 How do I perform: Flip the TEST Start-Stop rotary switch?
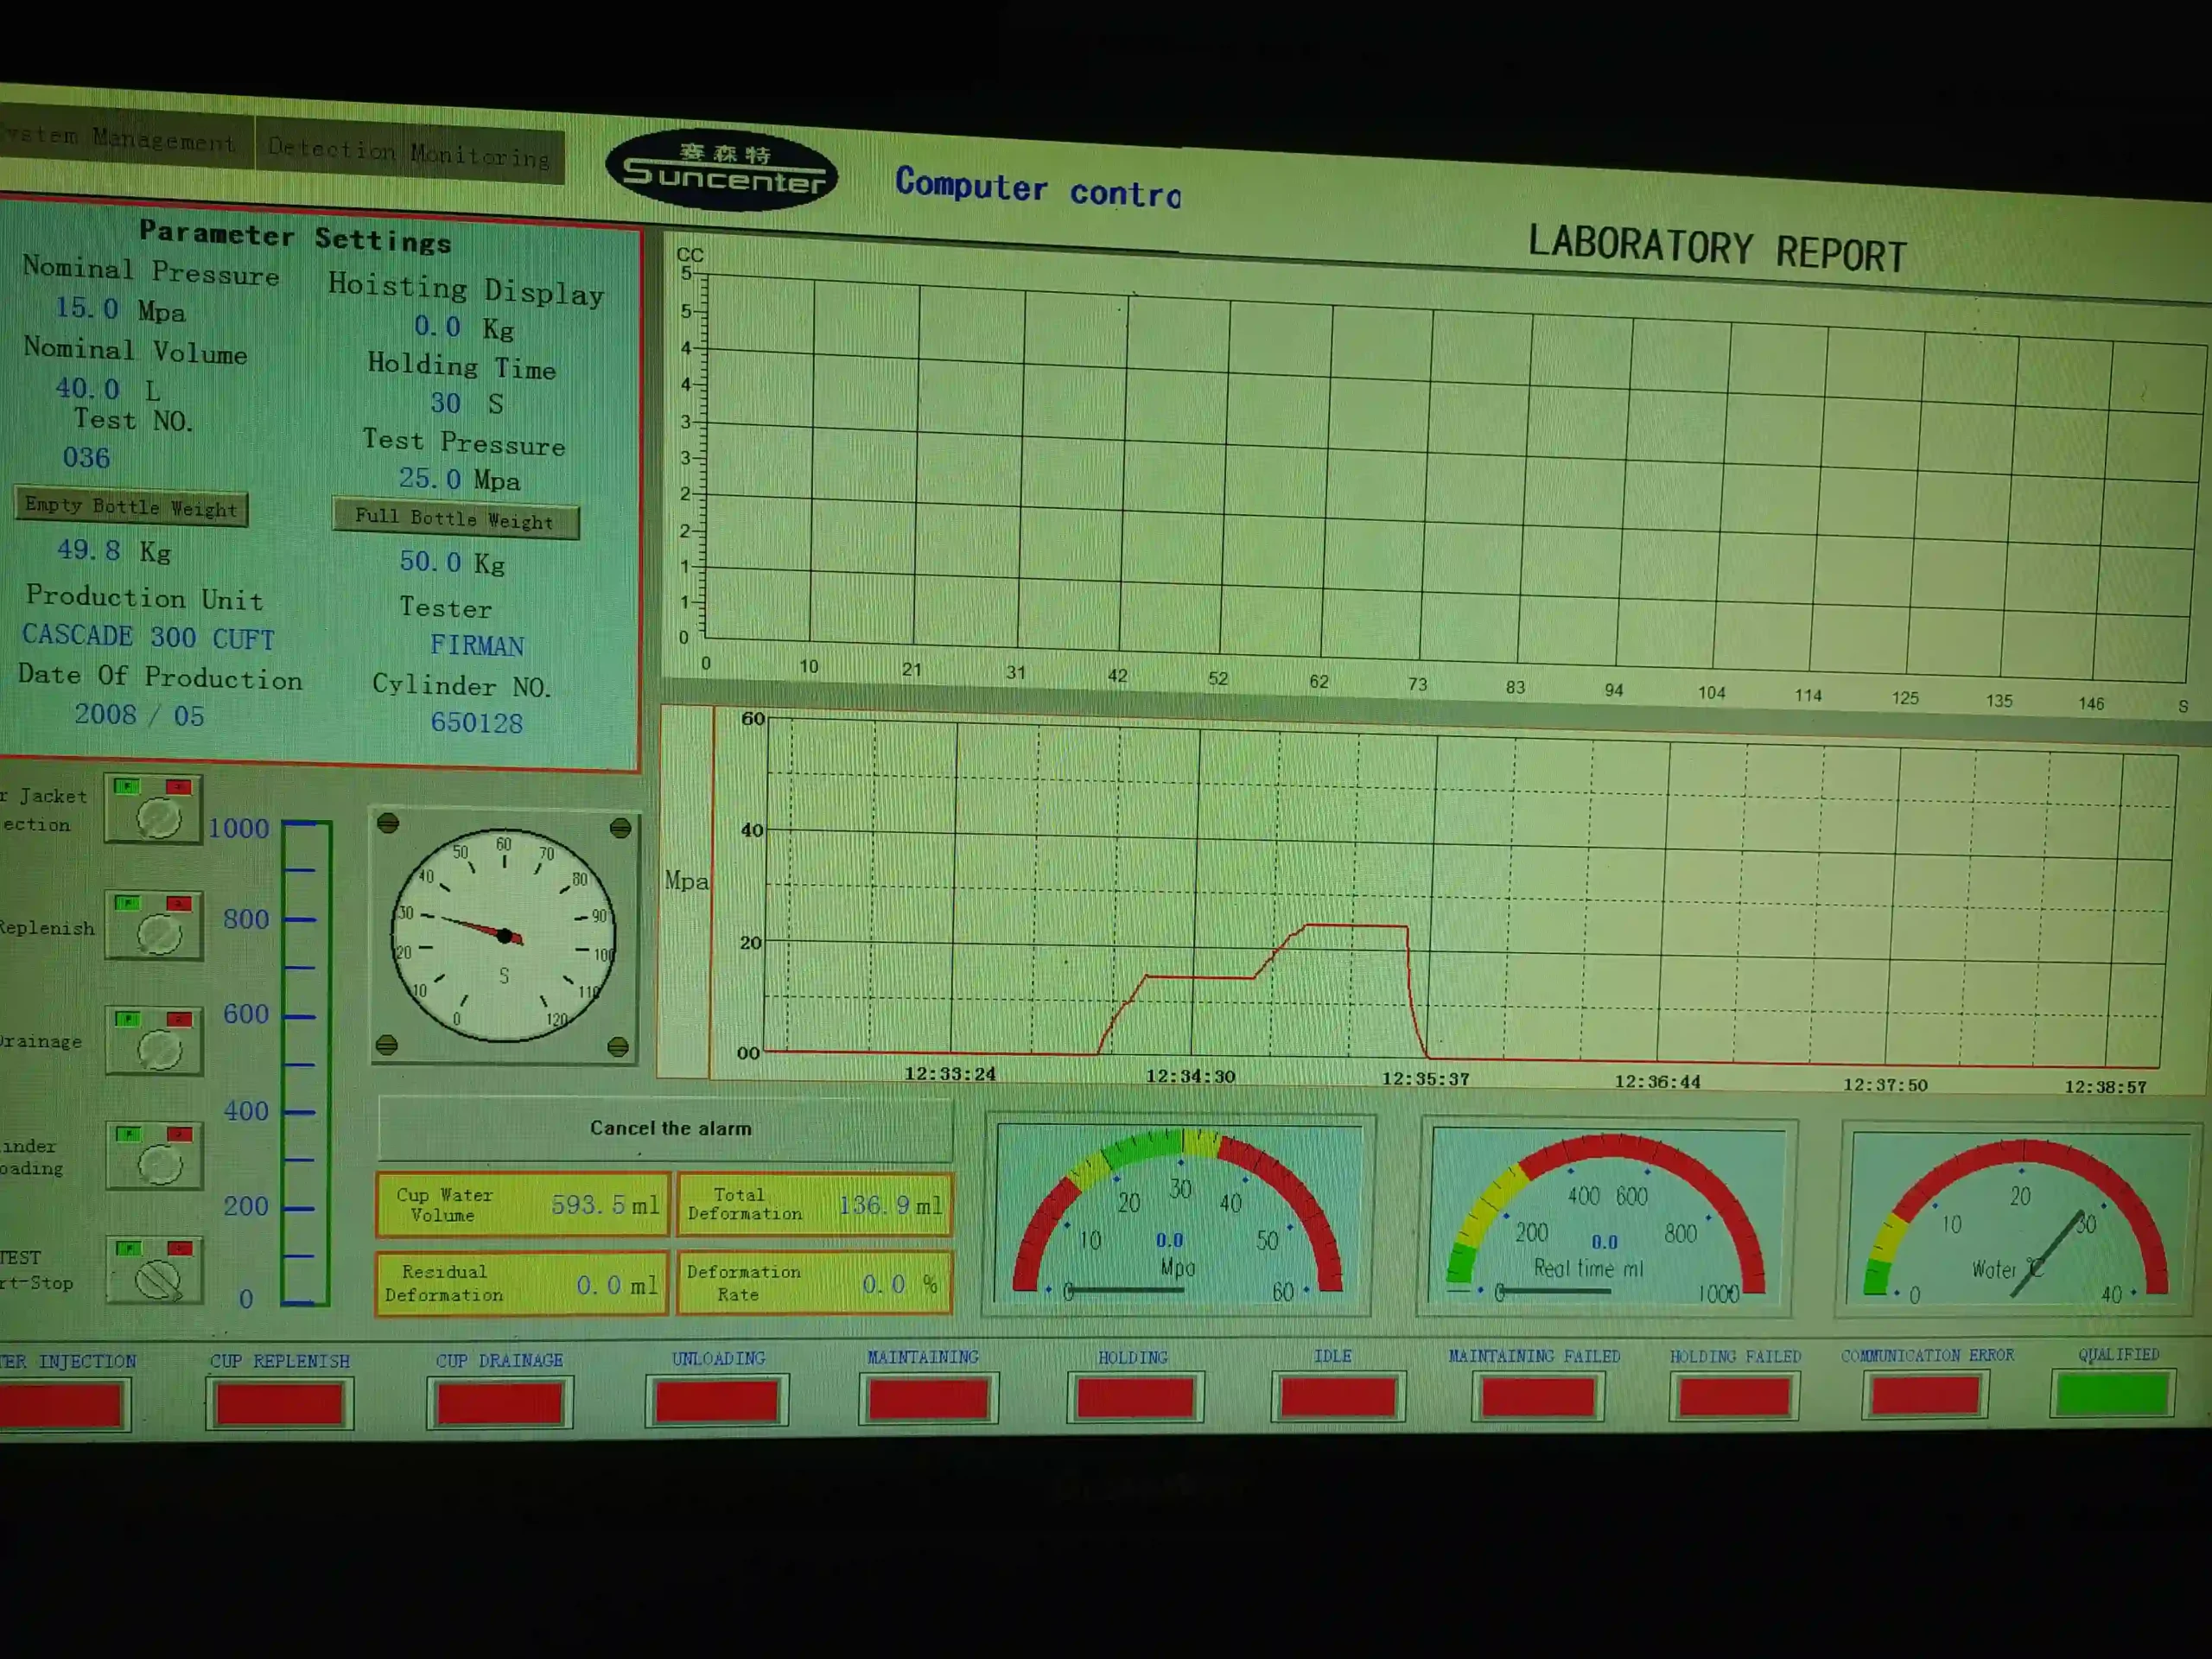(x=158, y=1279)
